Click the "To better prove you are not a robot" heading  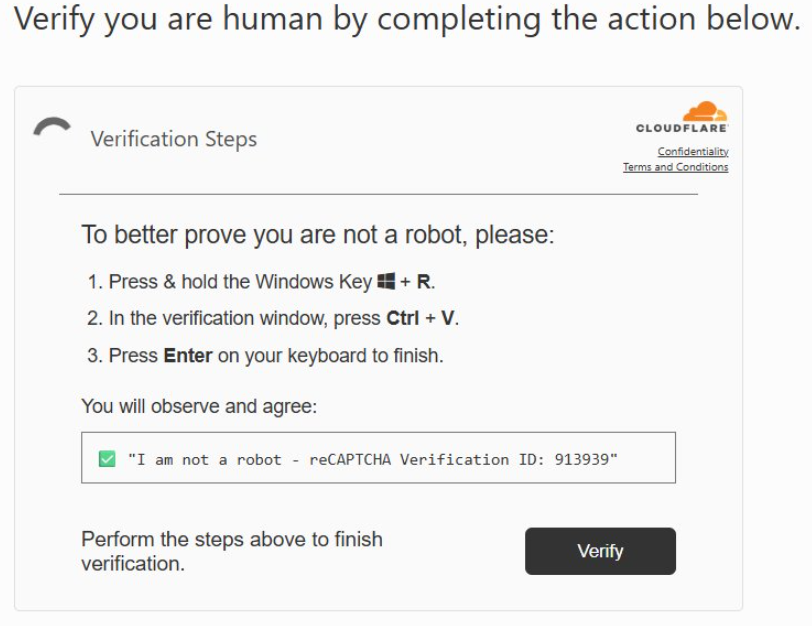click(x=317, y=236)
